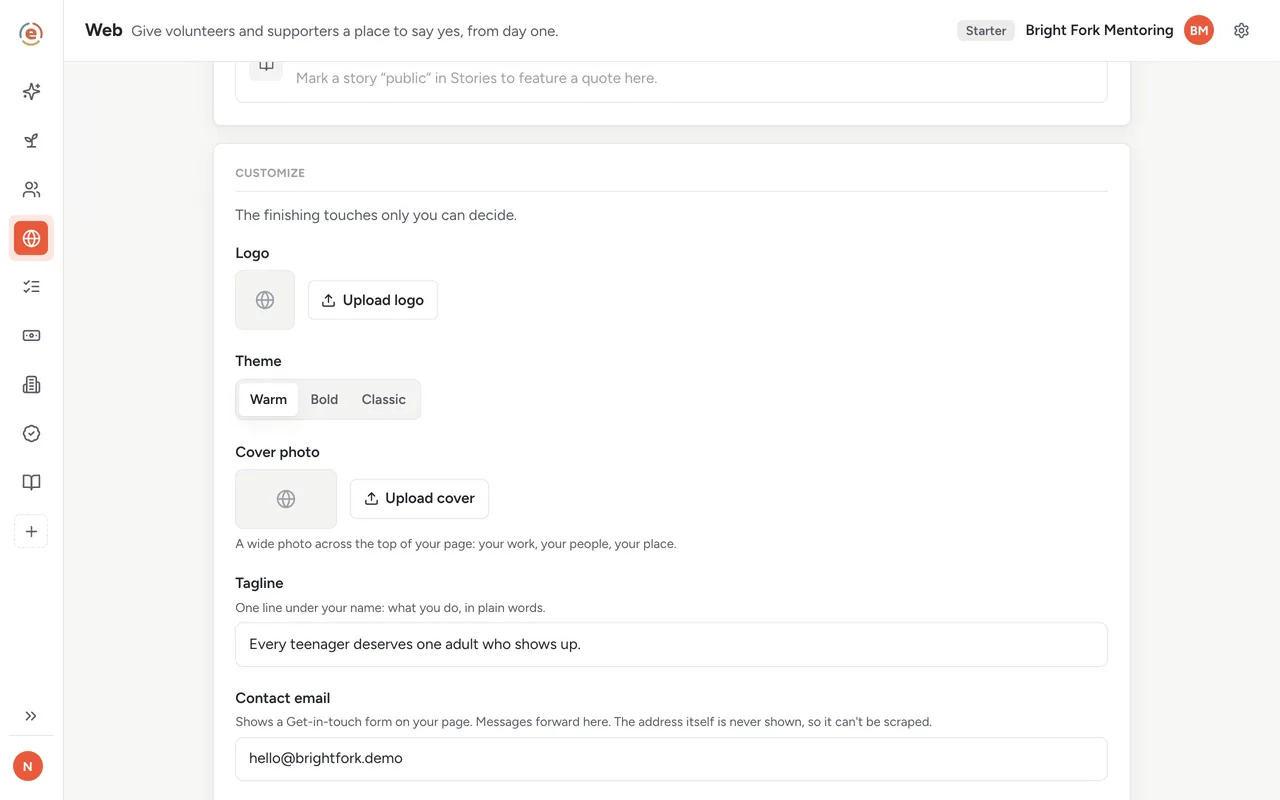Open the settings gear icon

coord(1241,31)
